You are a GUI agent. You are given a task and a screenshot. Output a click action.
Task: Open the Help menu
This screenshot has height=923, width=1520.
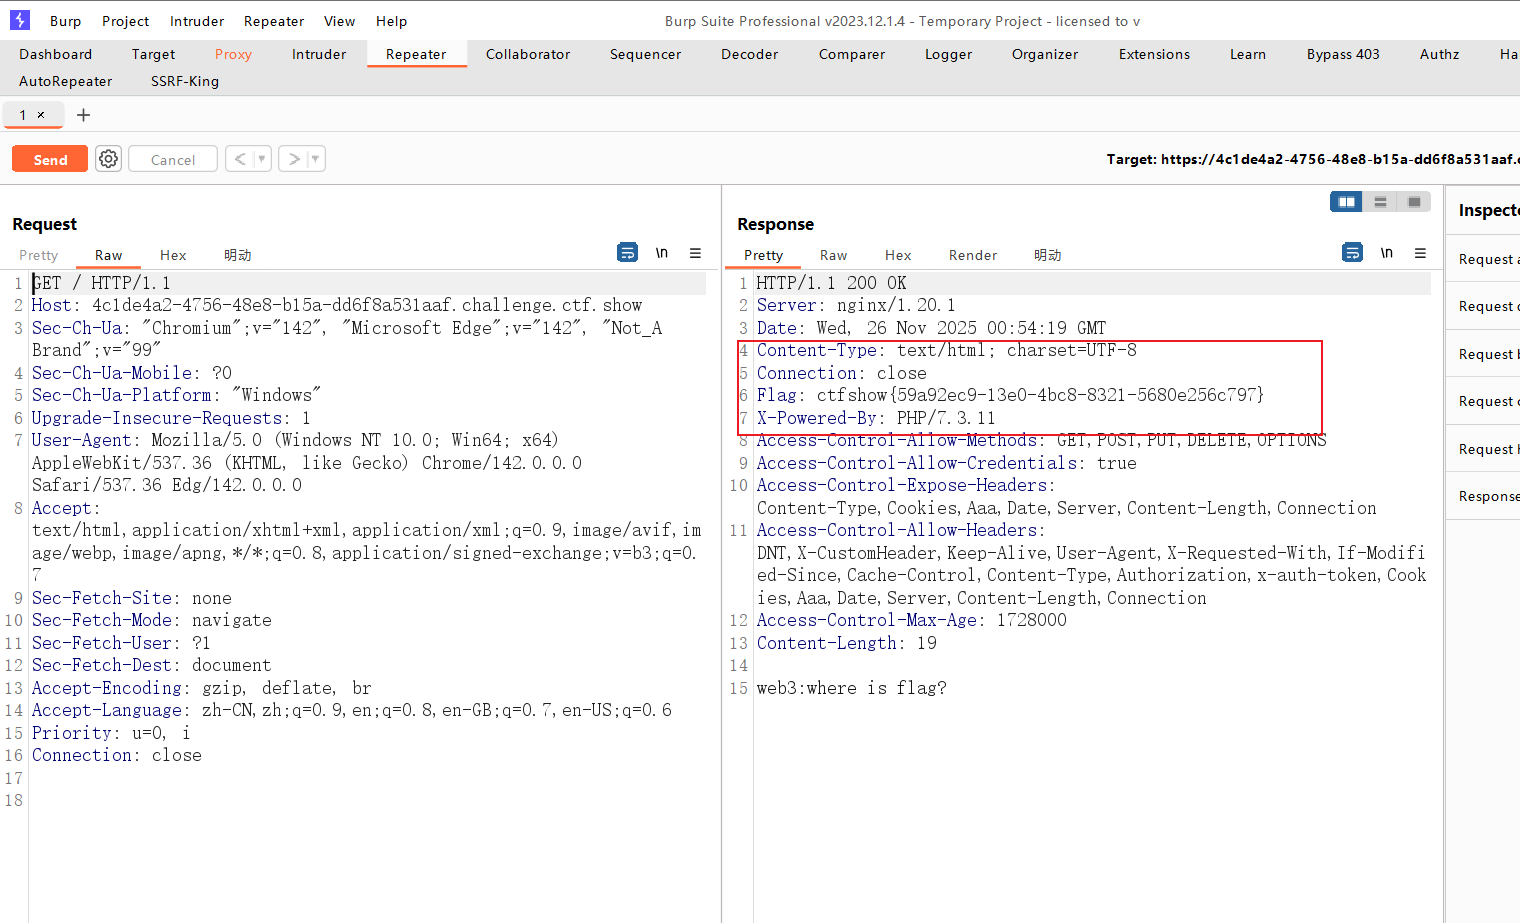(391, 21)
